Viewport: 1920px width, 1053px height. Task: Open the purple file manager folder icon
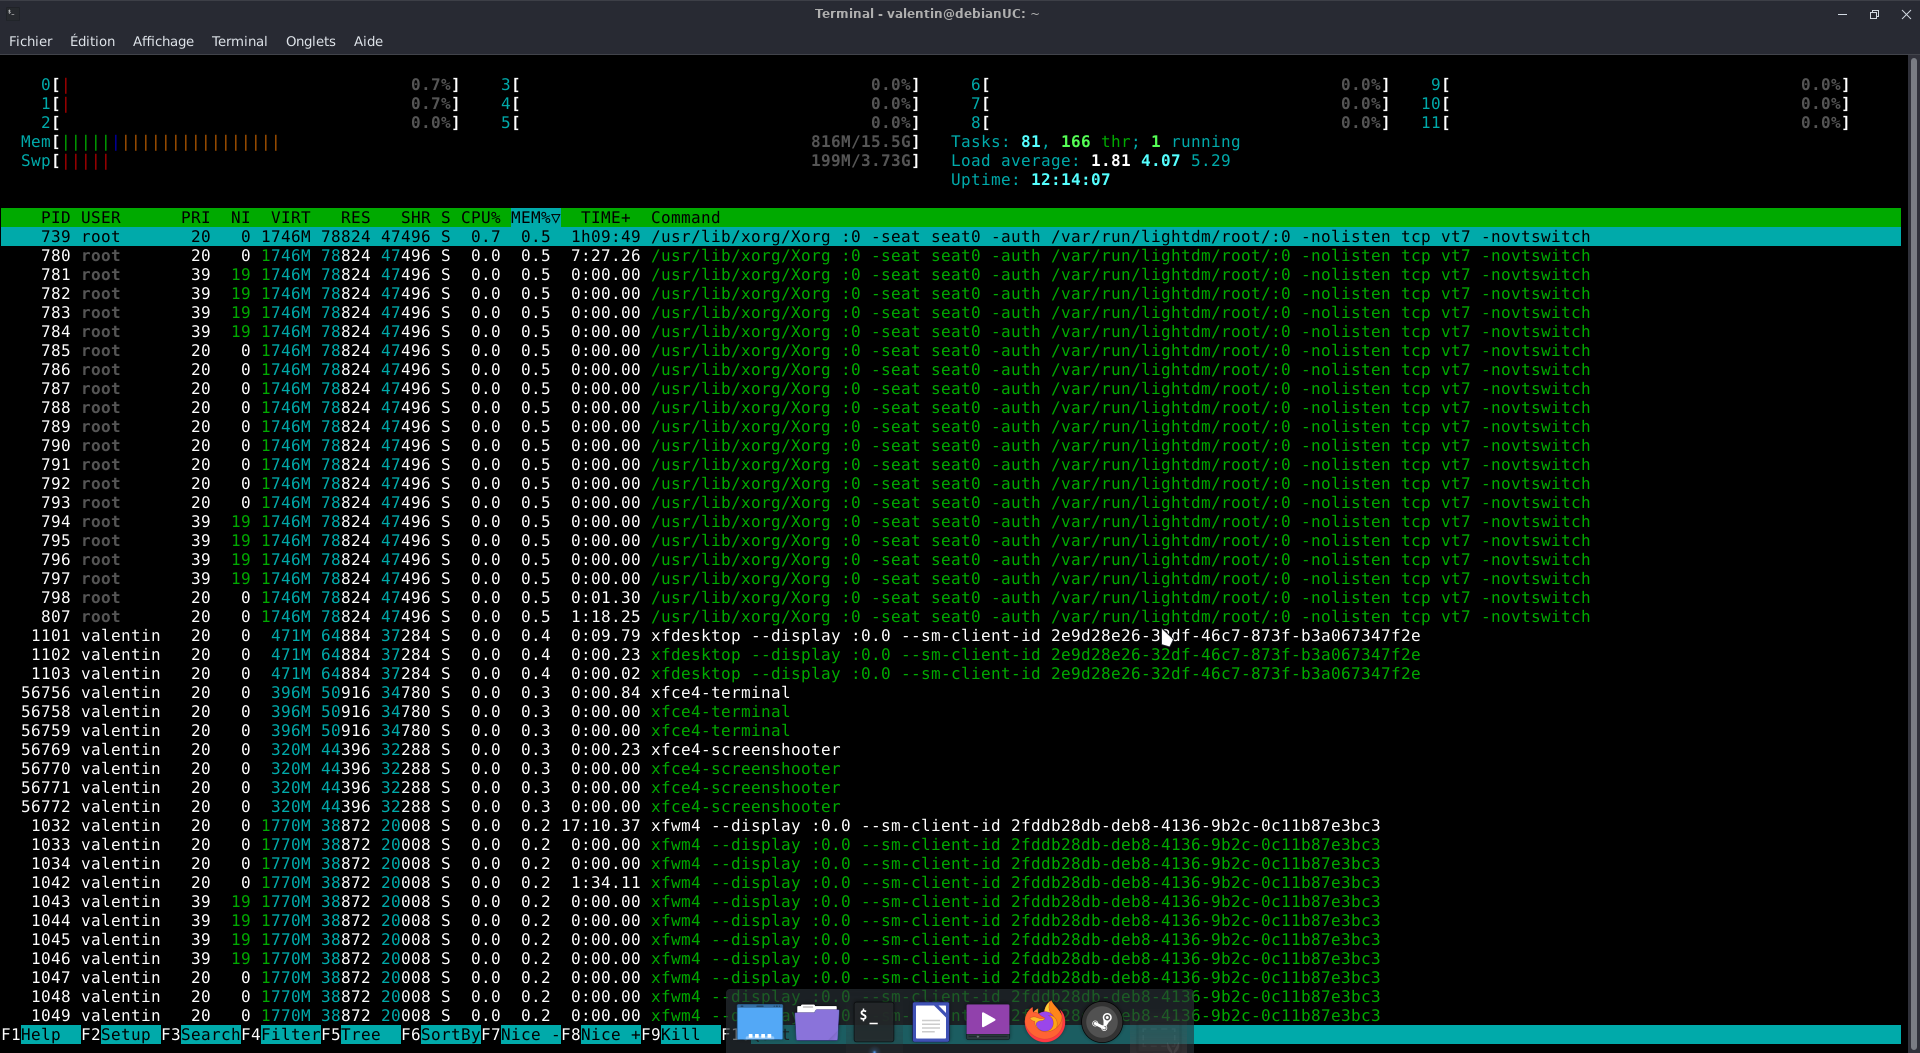point(816,1021)
